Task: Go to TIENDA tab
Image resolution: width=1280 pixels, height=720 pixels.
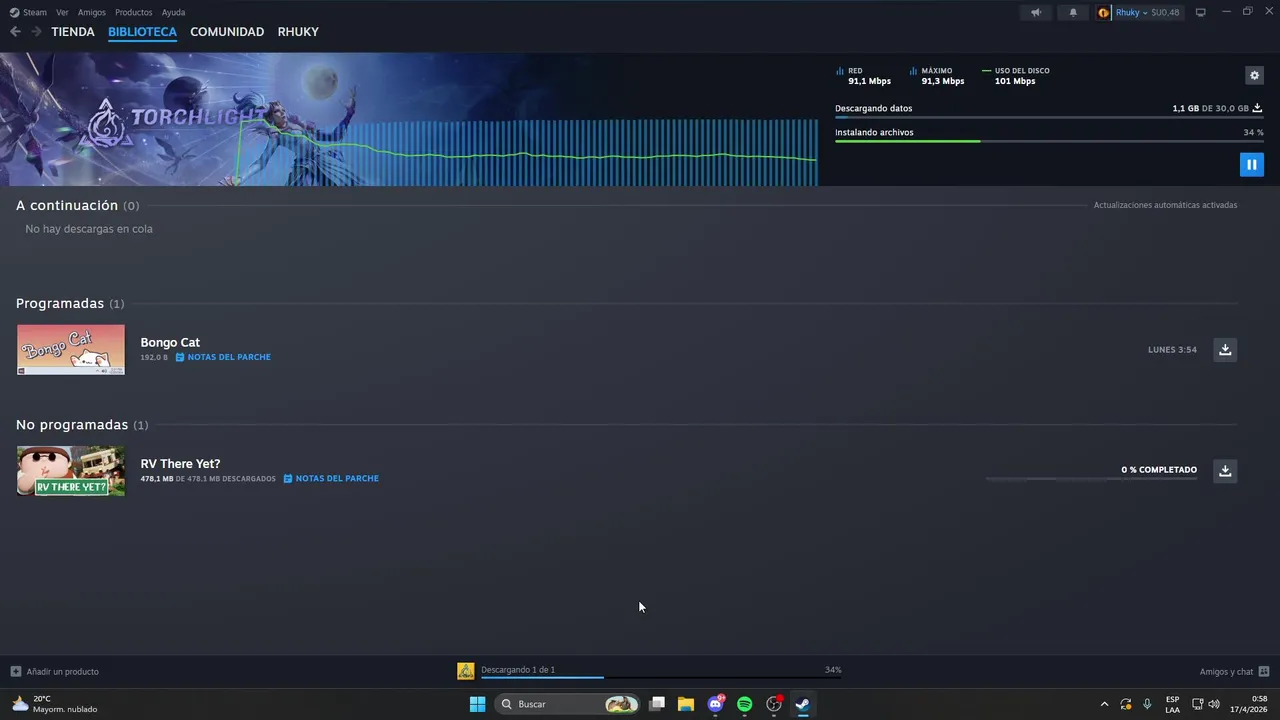Action: coord(73,32)
